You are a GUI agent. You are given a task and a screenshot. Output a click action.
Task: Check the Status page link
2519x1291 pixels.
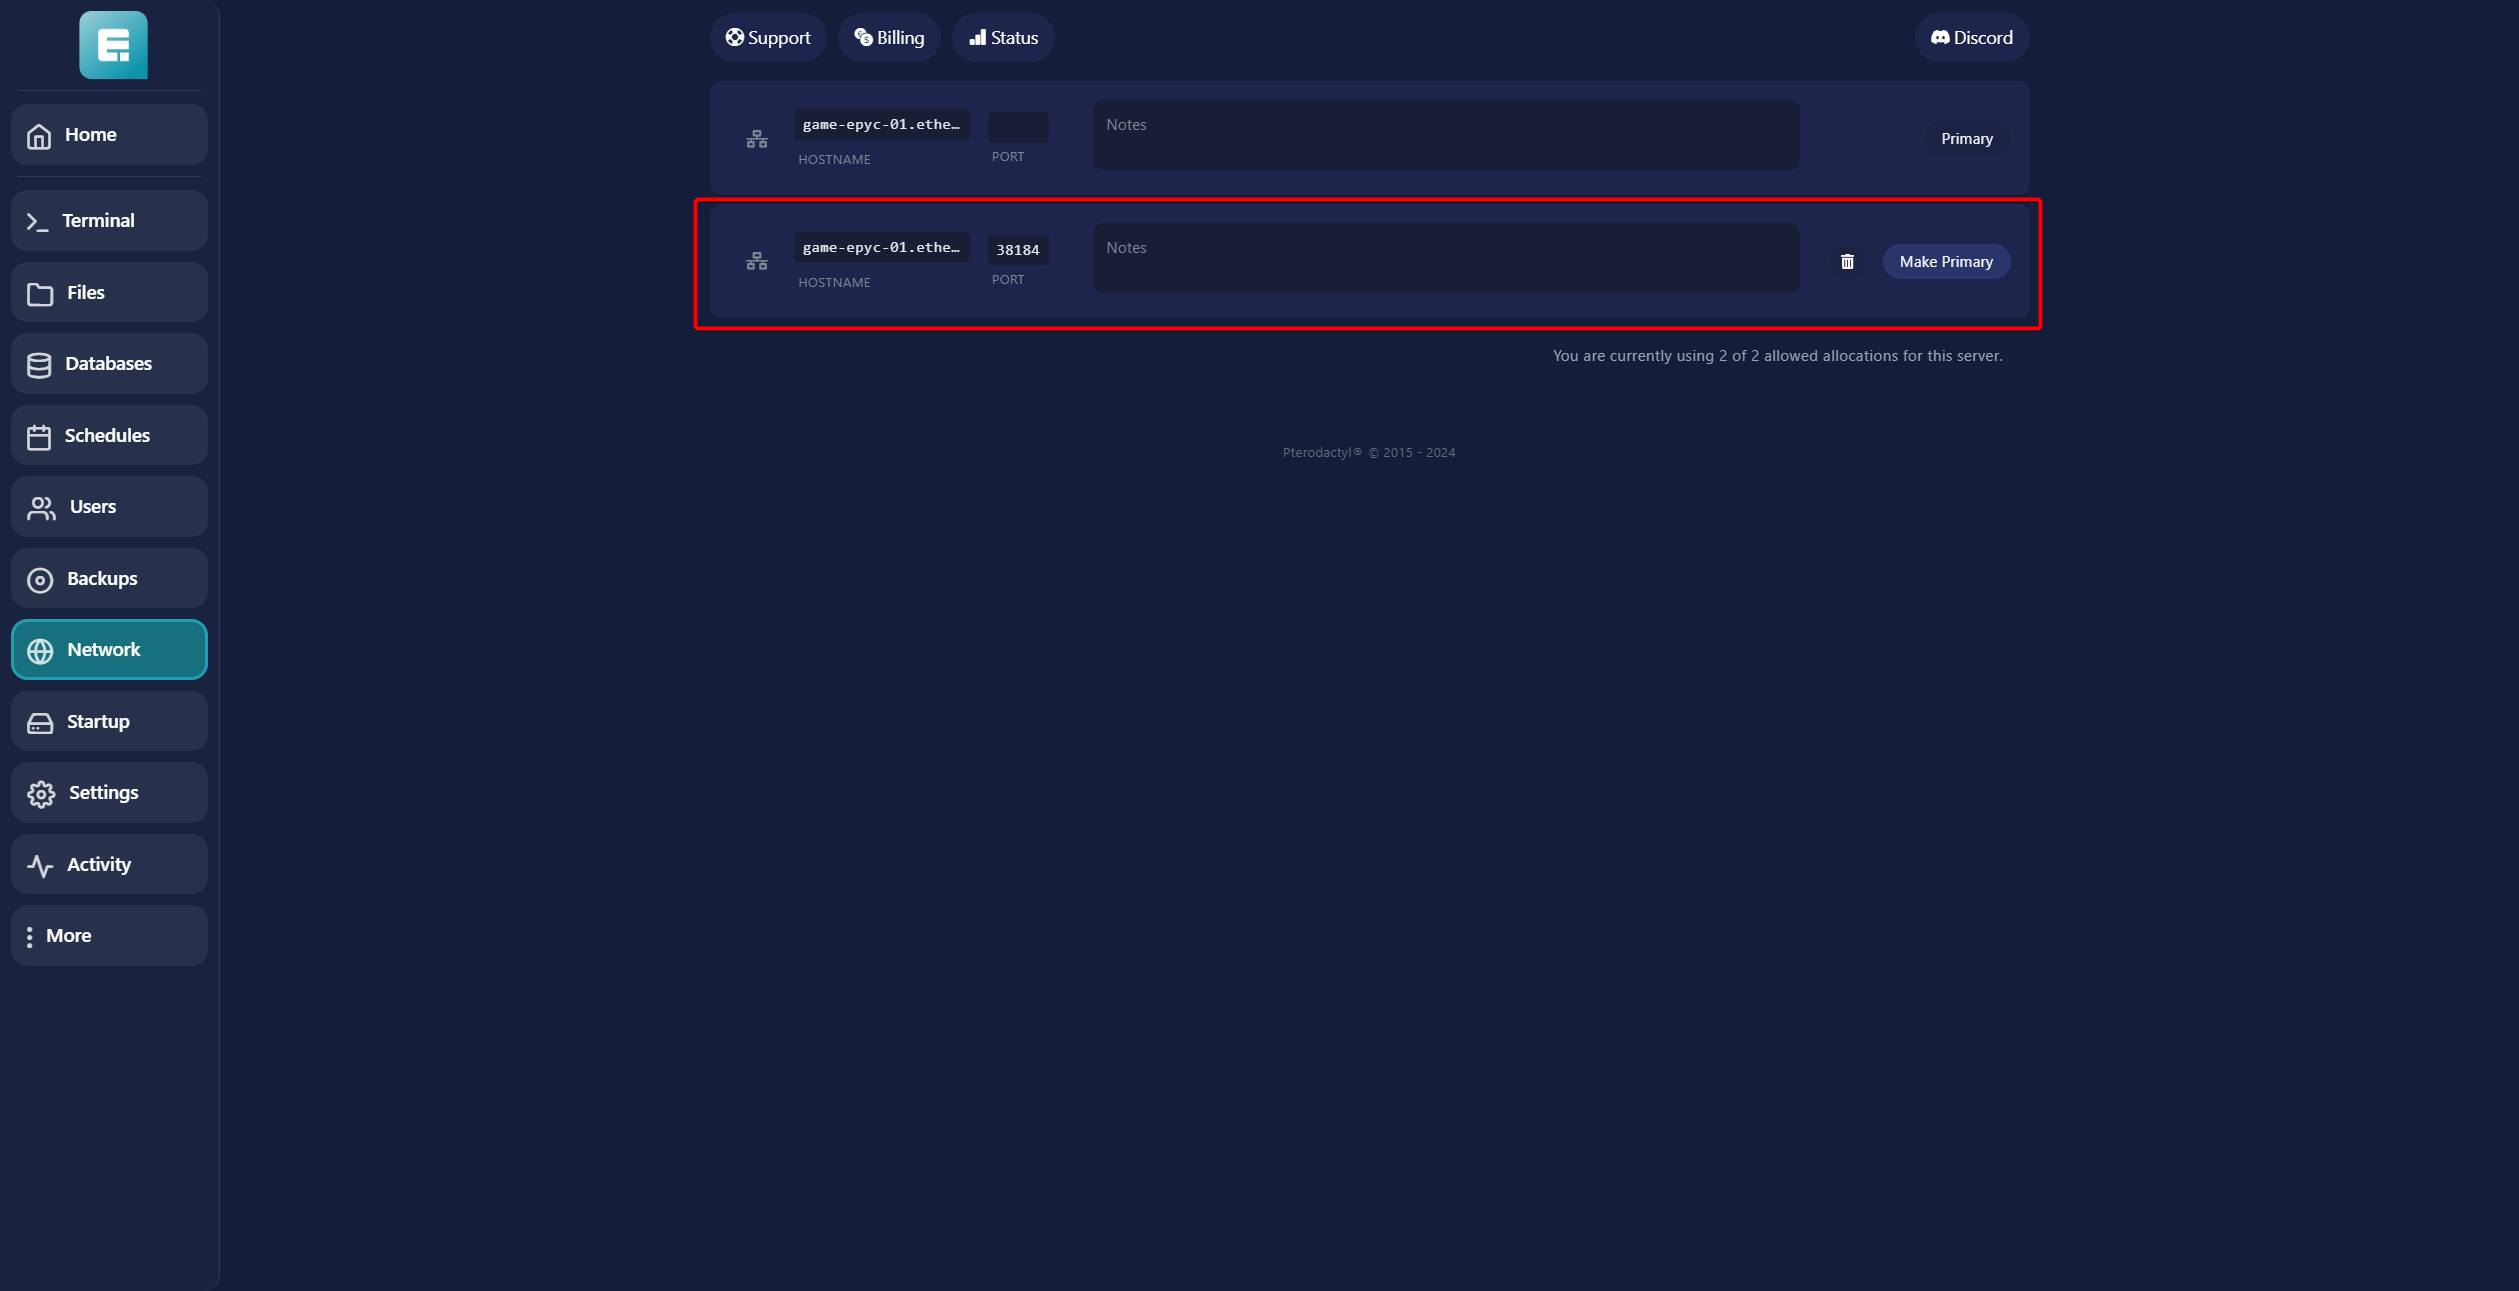[1003, 38]
